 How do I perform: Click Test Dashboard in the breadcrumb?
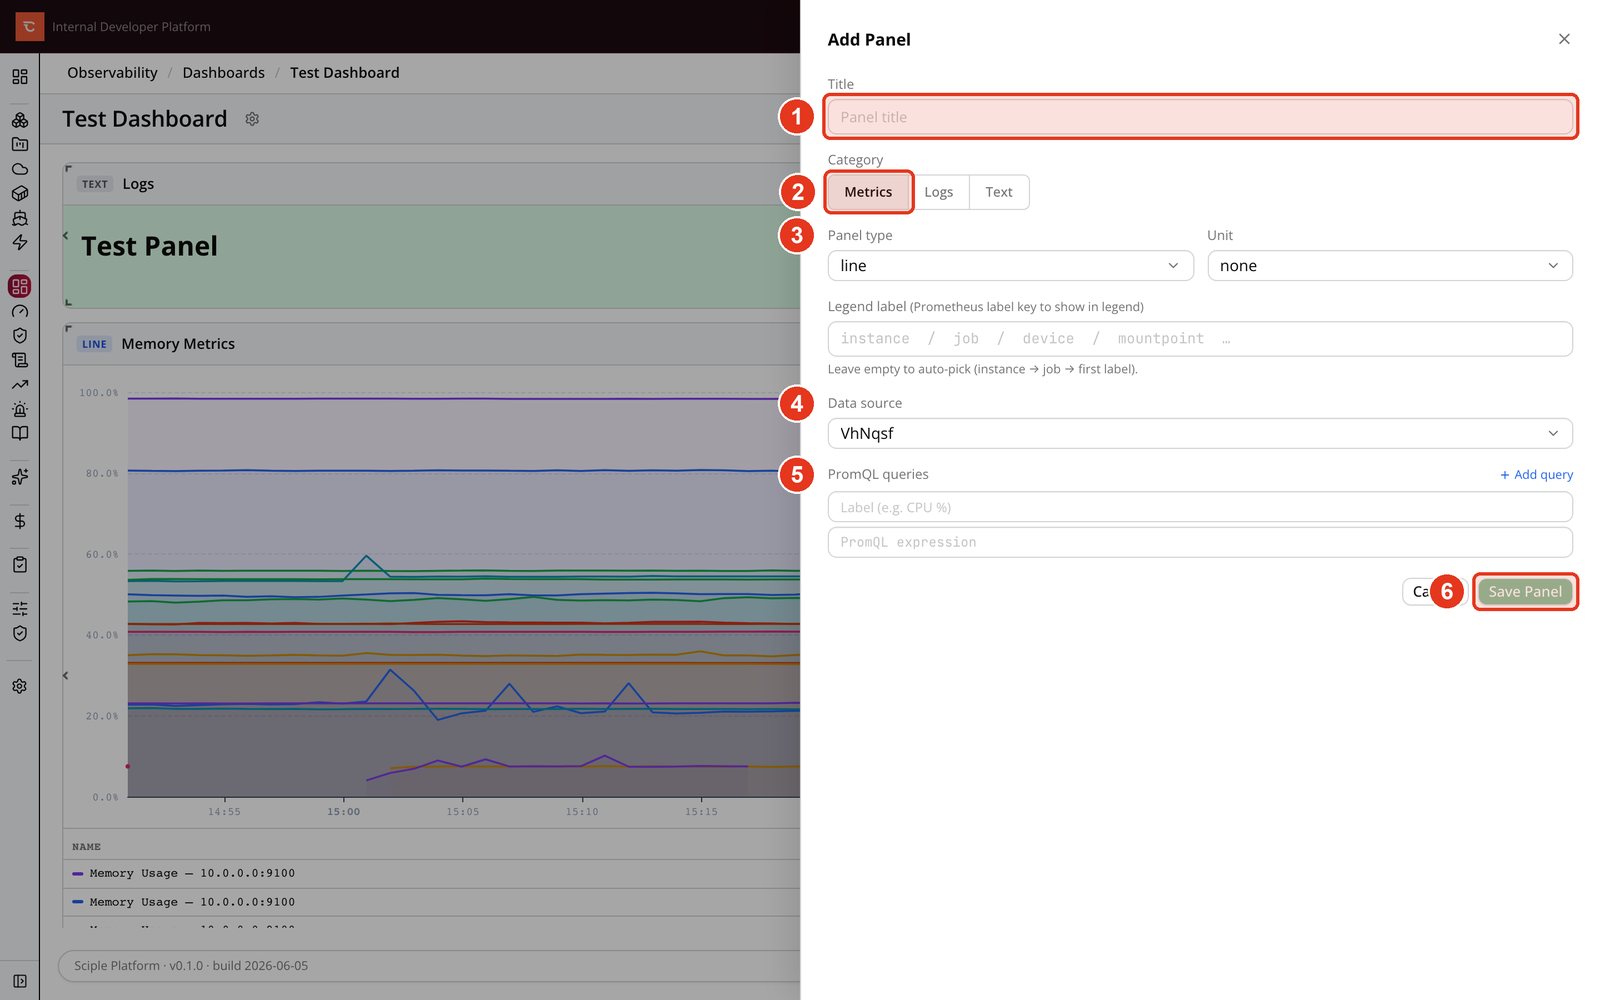pyautogui.click(x=344, y=73)
